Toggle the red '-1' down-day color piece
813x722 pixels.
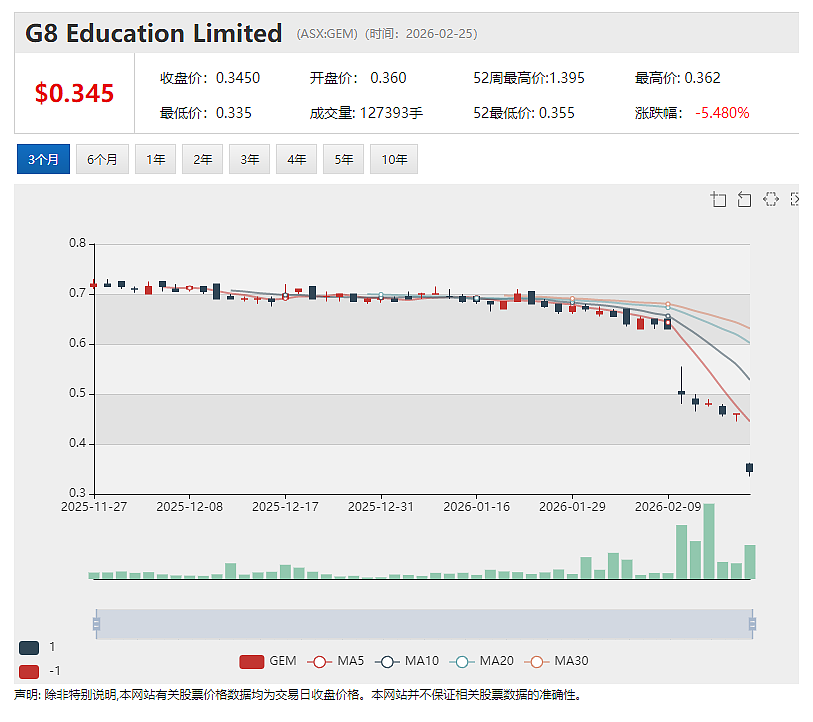pyautogui.click(x=29, y=672)
